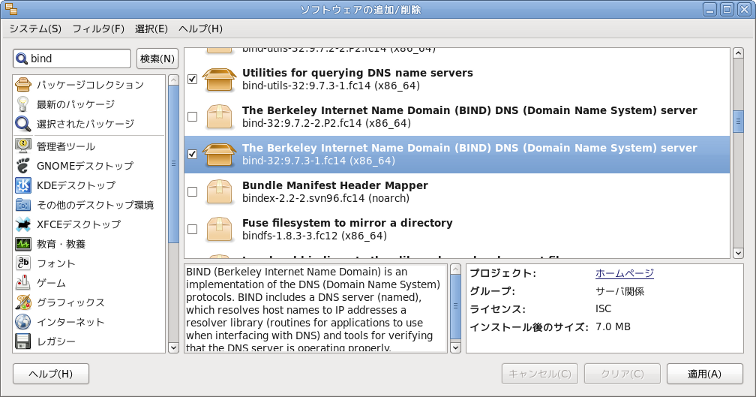Open the ゲーム category icon

click(x=23, y=283)
